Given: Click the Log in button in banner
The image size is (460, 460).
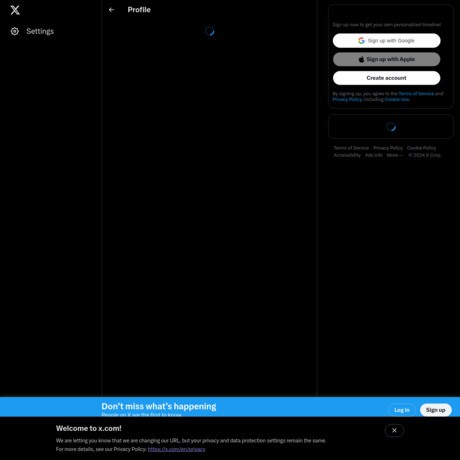Looking at the screenshot, I should (402, 410).
